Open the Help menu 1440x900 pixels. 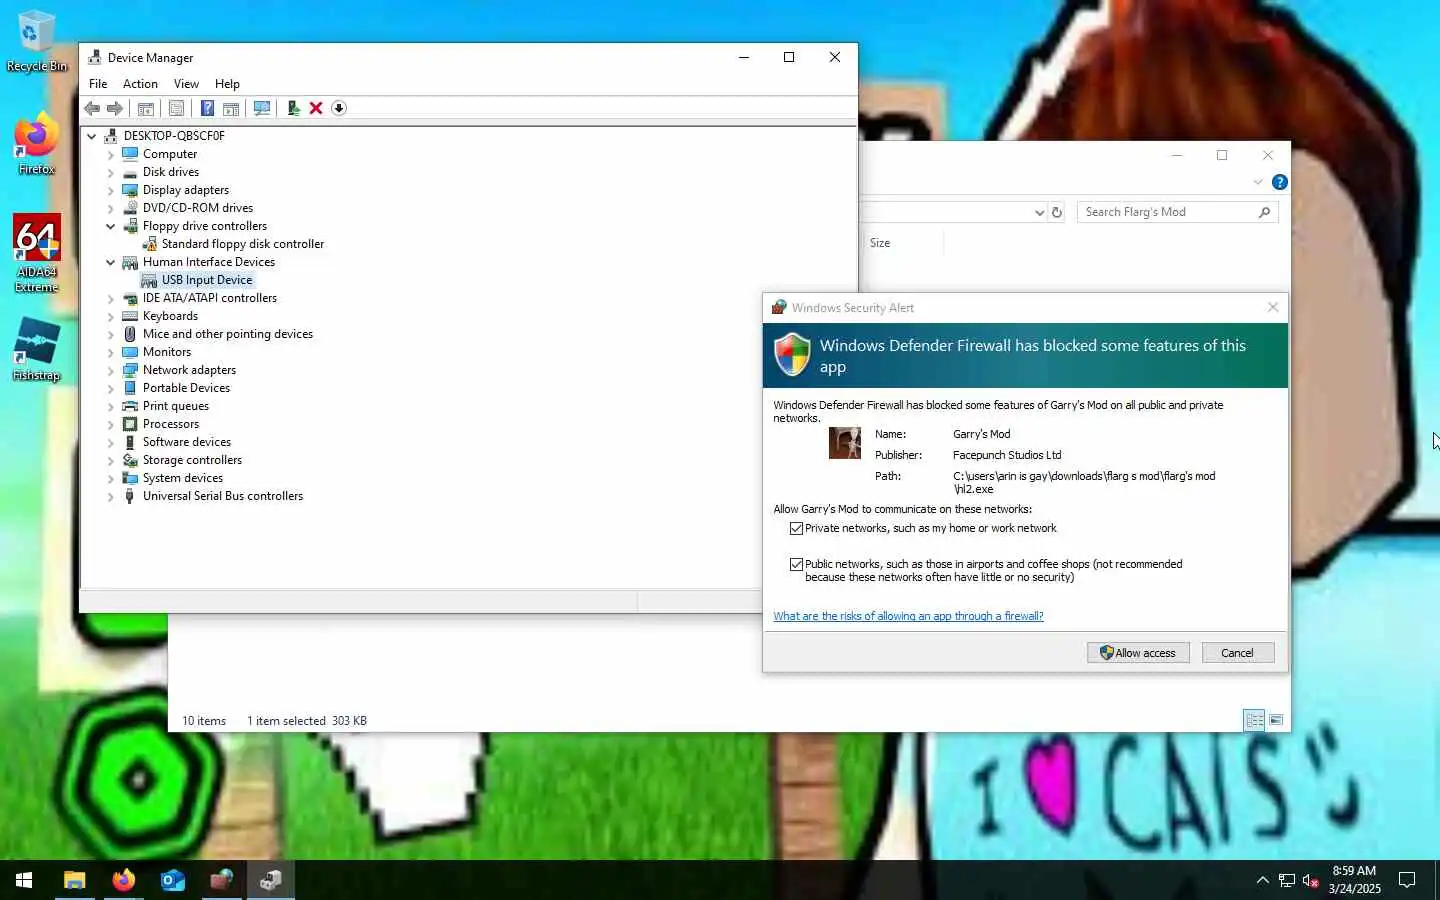[x=227, y=84]
